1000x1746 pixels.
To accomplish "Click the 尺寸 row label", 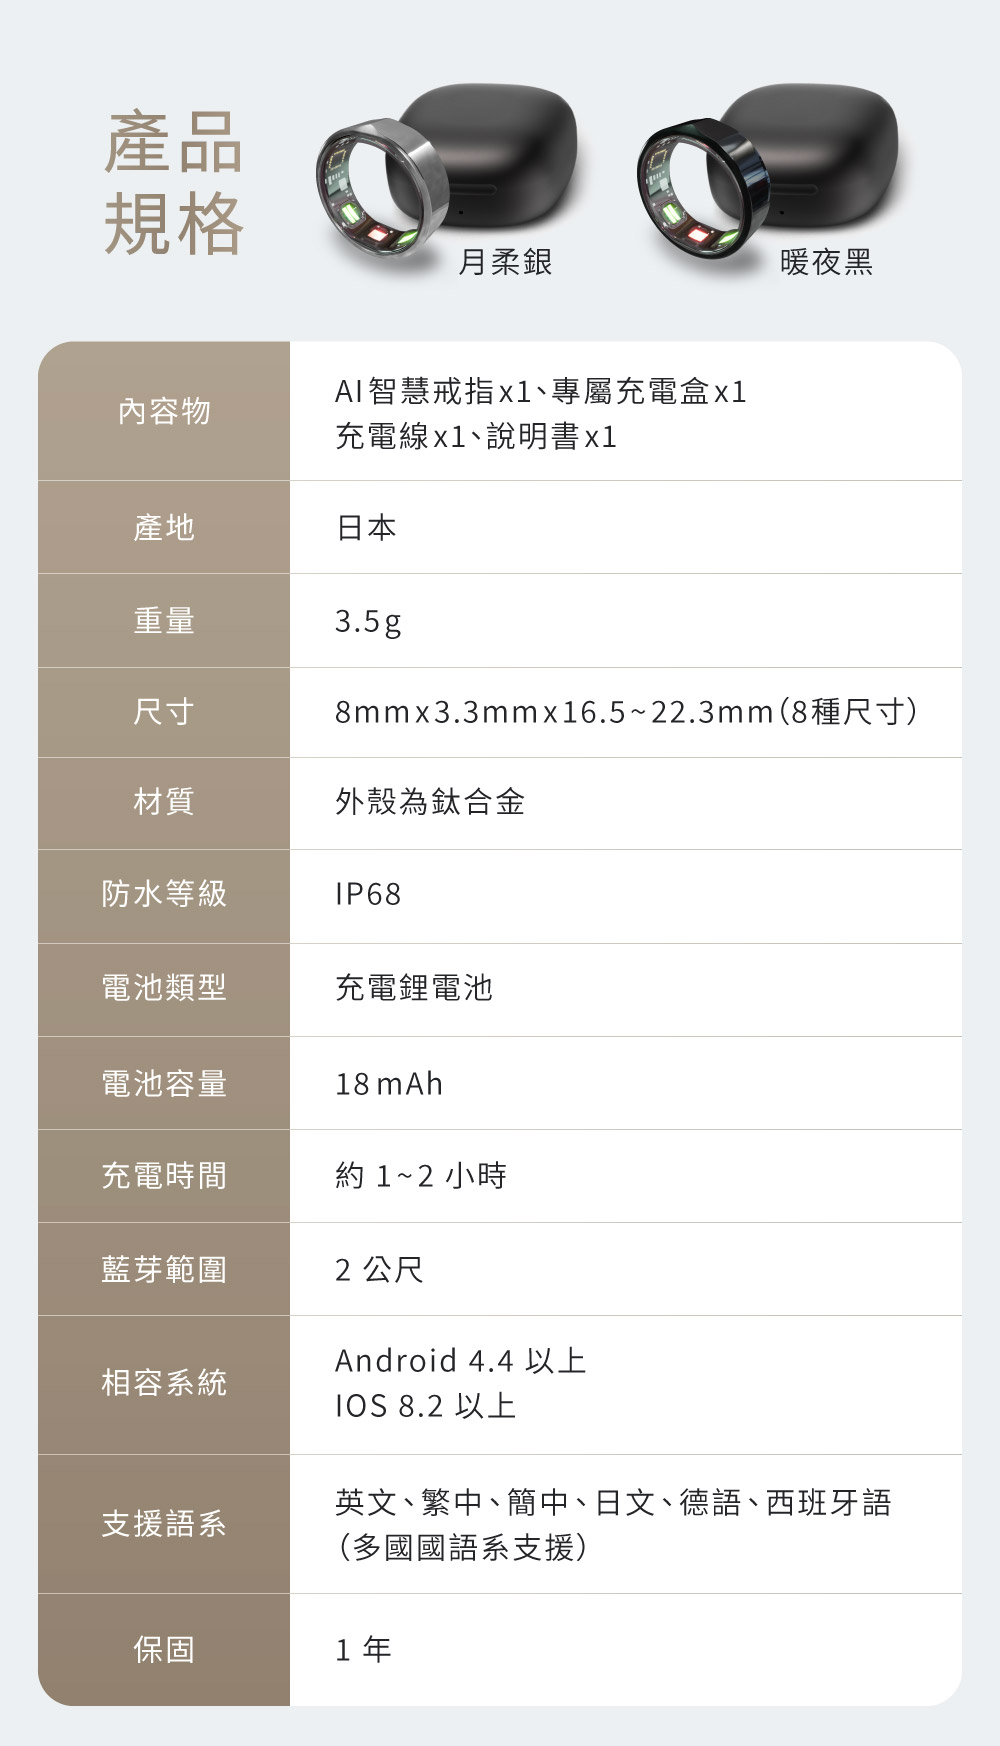I will click(x=164, y=712).
